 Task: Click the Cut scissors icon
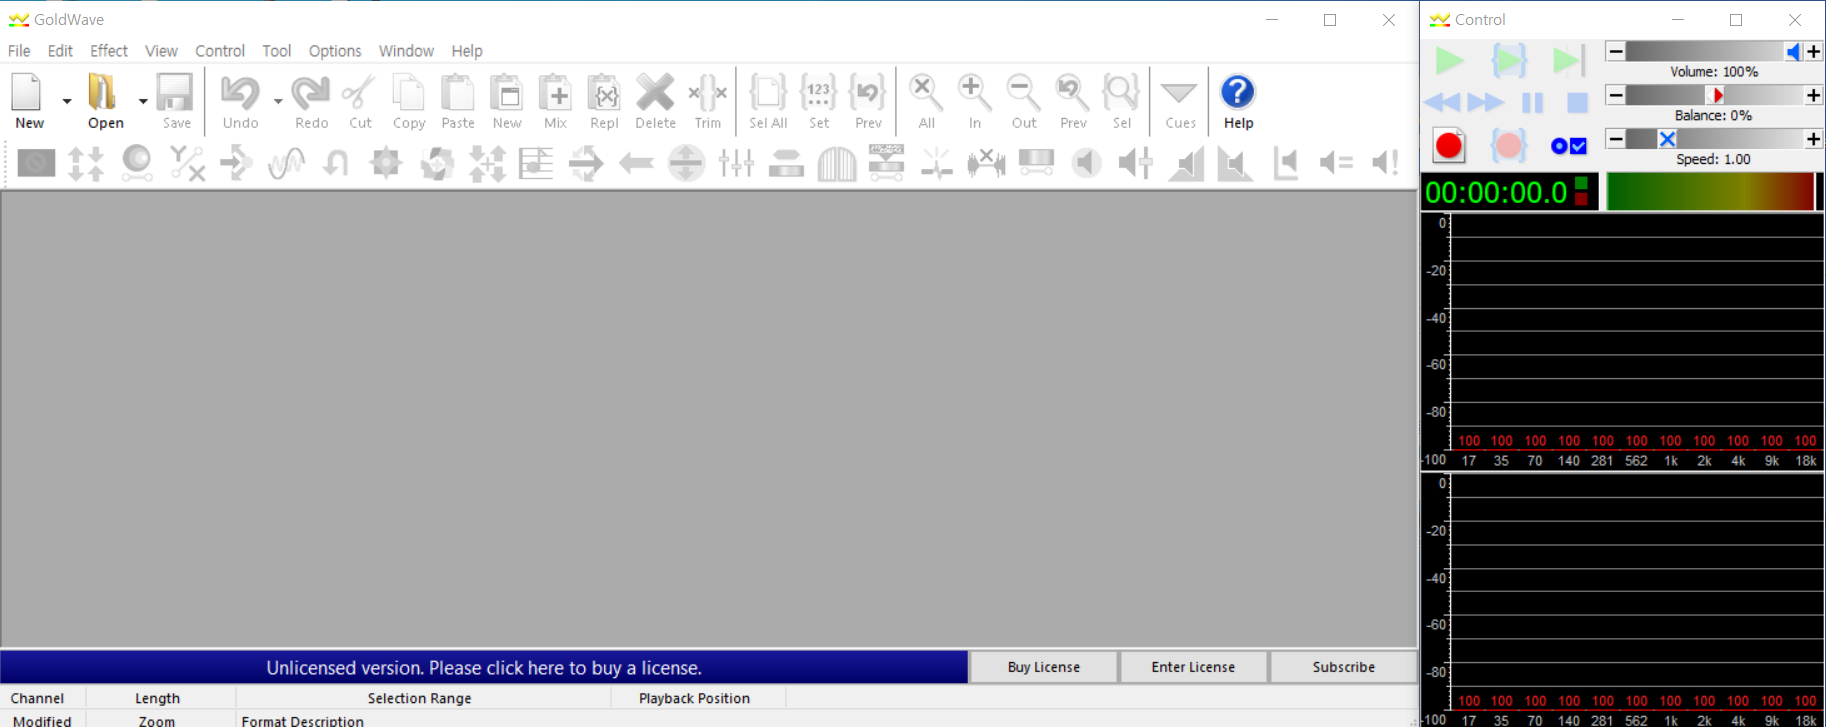coord(360,100)
